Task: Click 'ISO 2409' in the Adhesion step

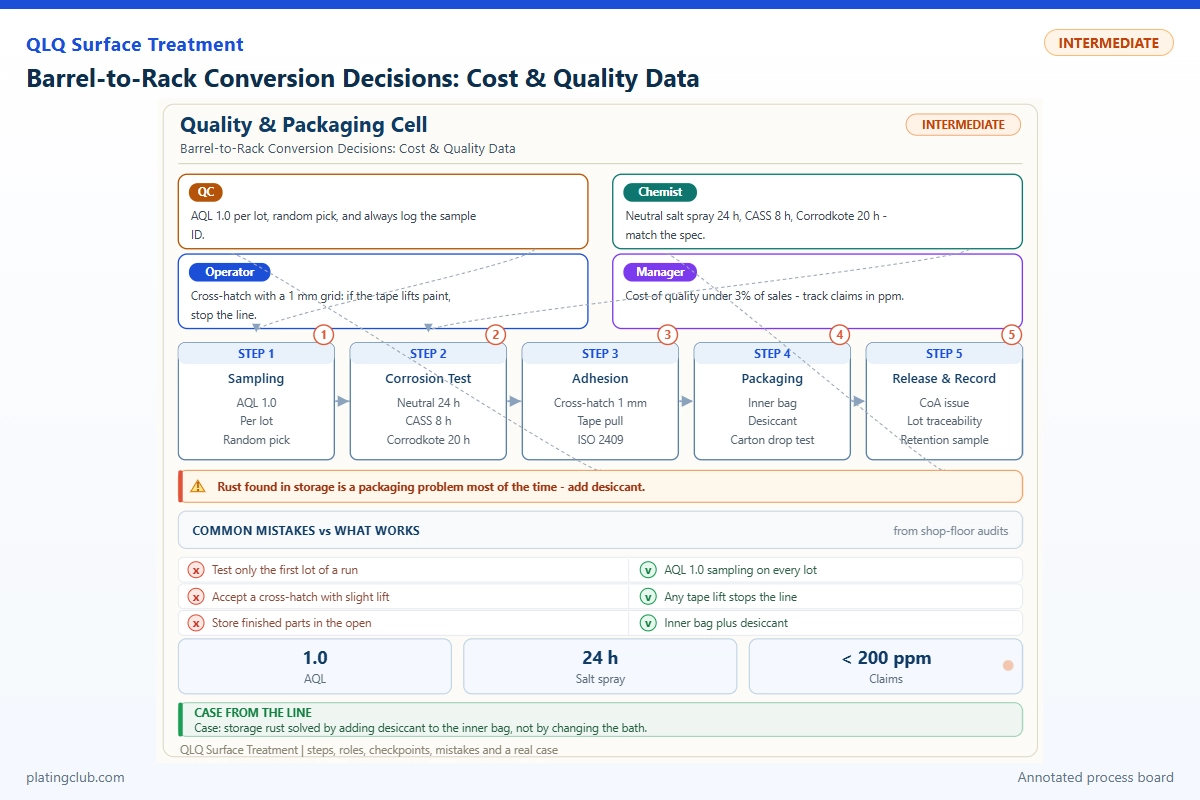Action: point(600,440)
